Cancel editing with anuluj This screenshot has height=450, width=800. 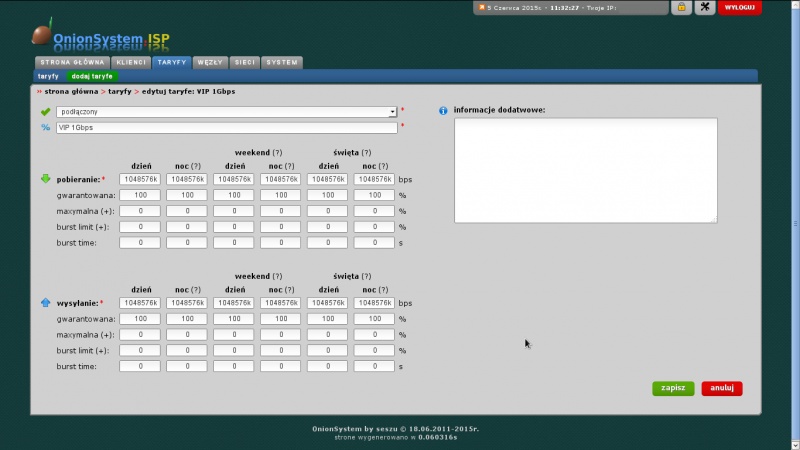(x=722, y=388)
